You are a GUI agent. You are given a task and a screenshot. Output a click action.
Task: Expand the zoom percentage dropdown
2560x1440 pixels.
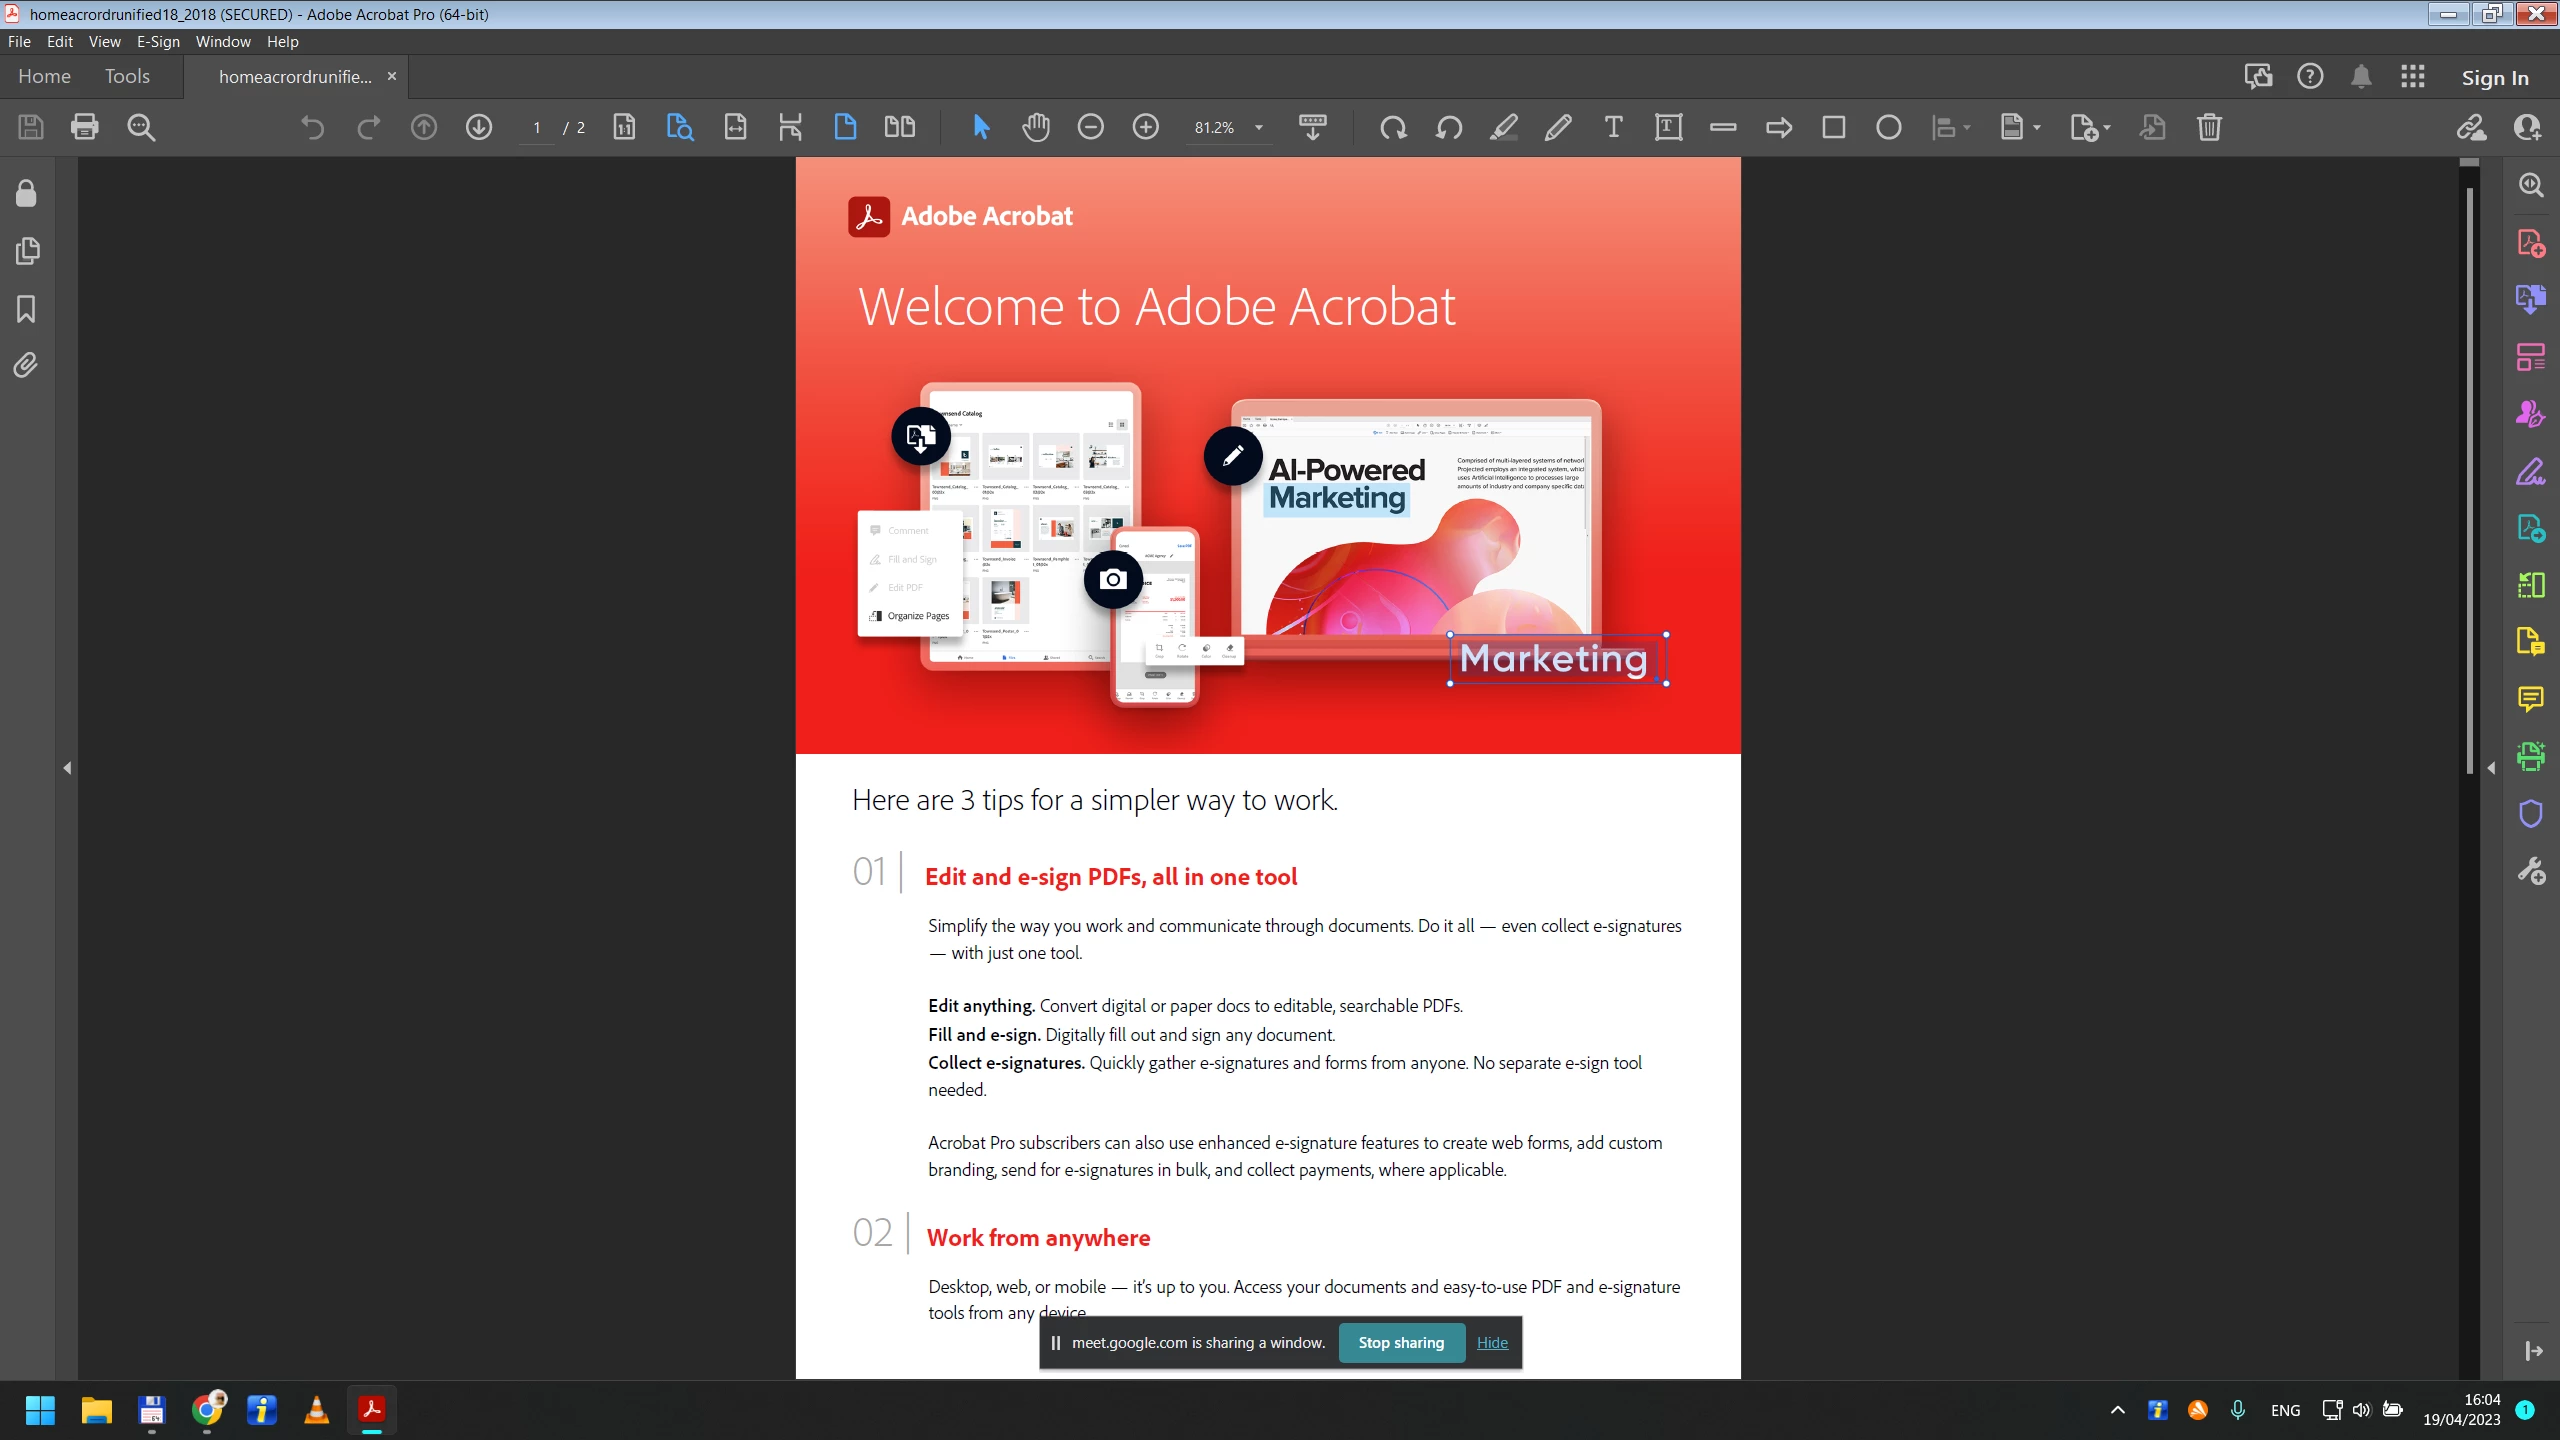pyautogui.click(x=1259, y=127)
